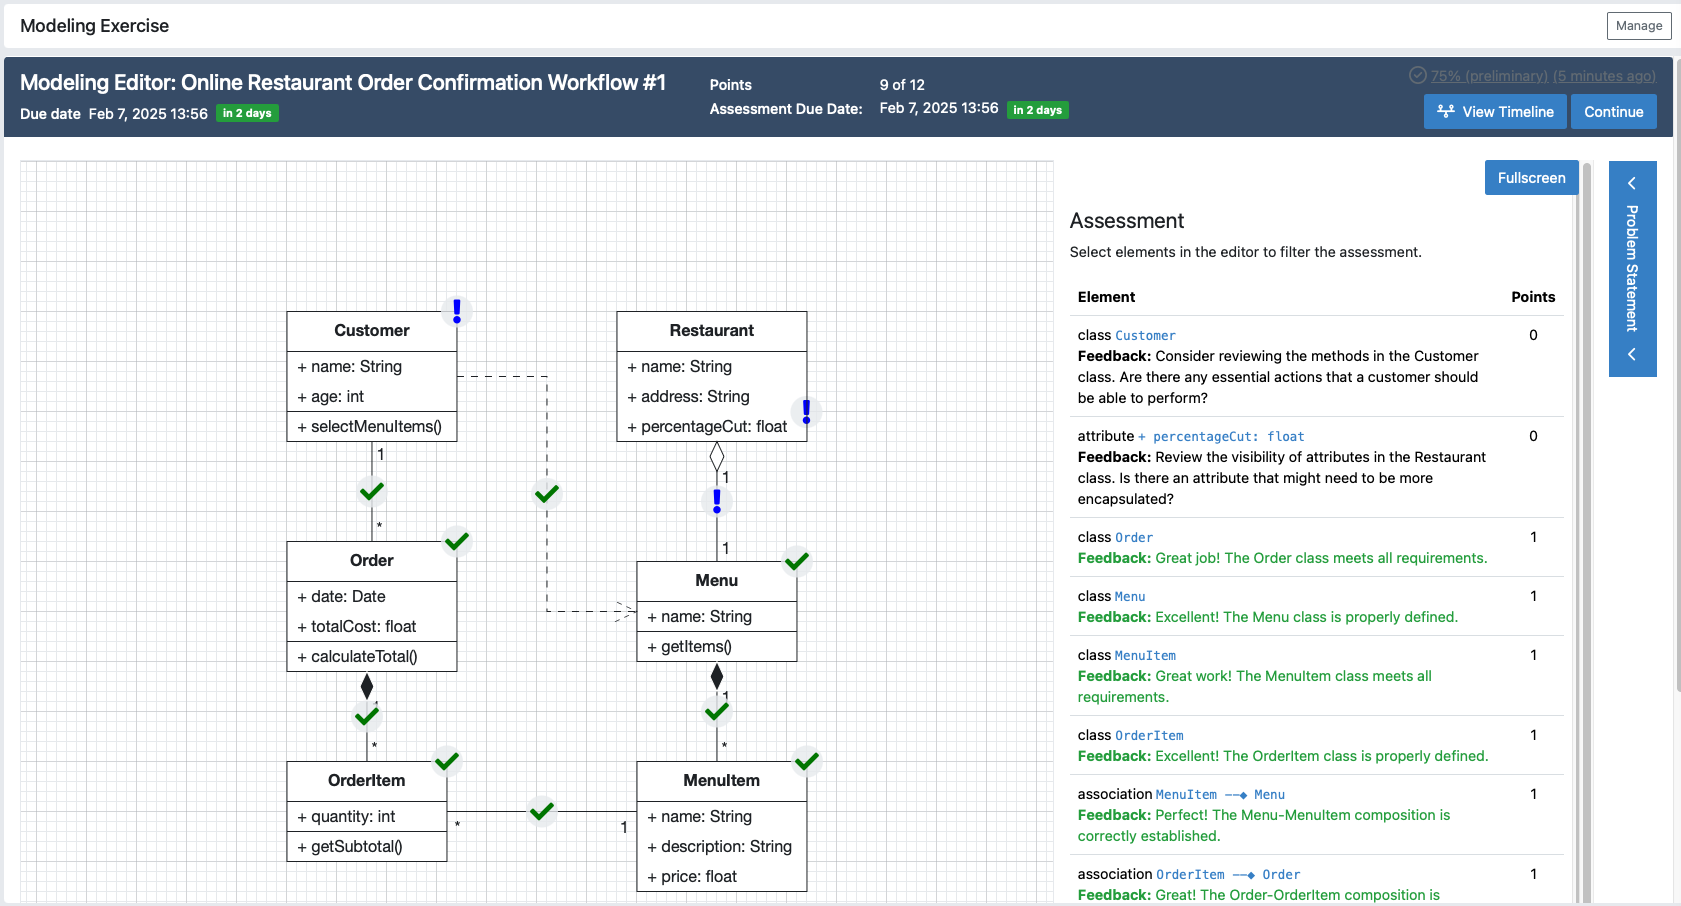Click the blue exclamation on the Restaurant-Menu aggregation
Viewport: 1681px width, 906px height.
[716, 502]
